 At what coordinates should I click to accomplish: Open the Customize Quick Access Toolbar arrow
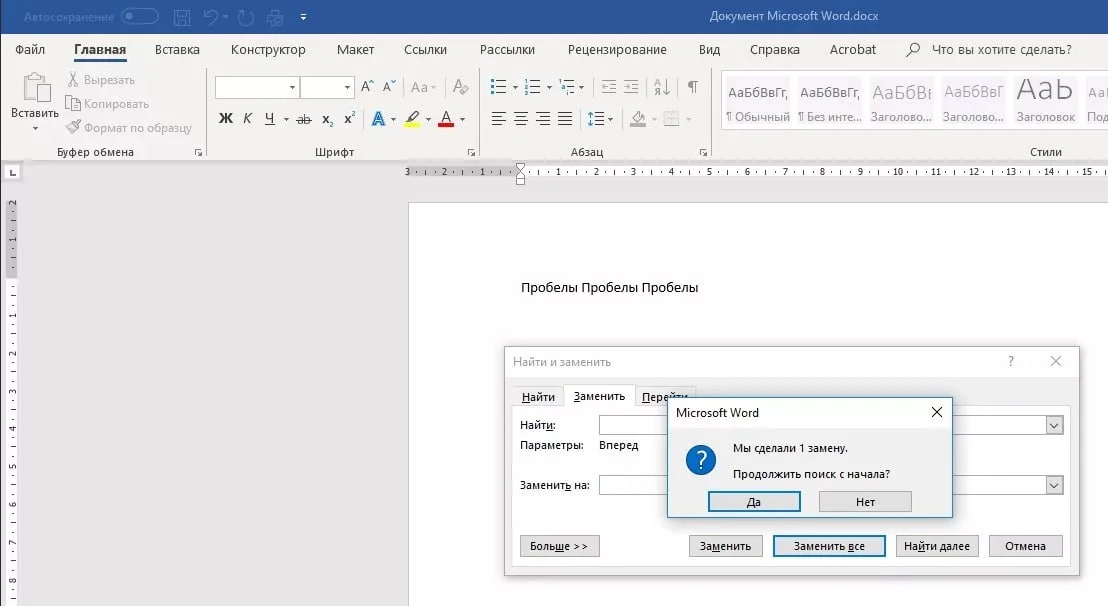(x=303, y=17)
